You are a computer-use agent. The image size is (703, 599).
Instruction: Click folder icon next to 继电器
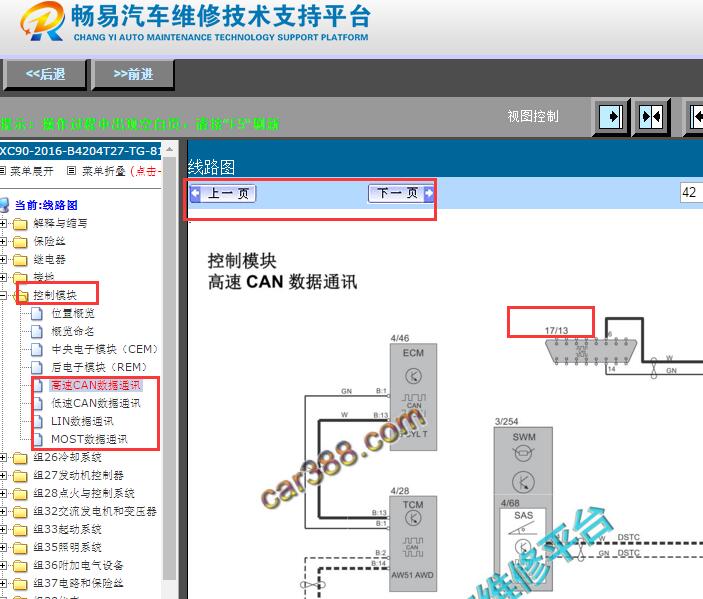click(x=20, y=260)
